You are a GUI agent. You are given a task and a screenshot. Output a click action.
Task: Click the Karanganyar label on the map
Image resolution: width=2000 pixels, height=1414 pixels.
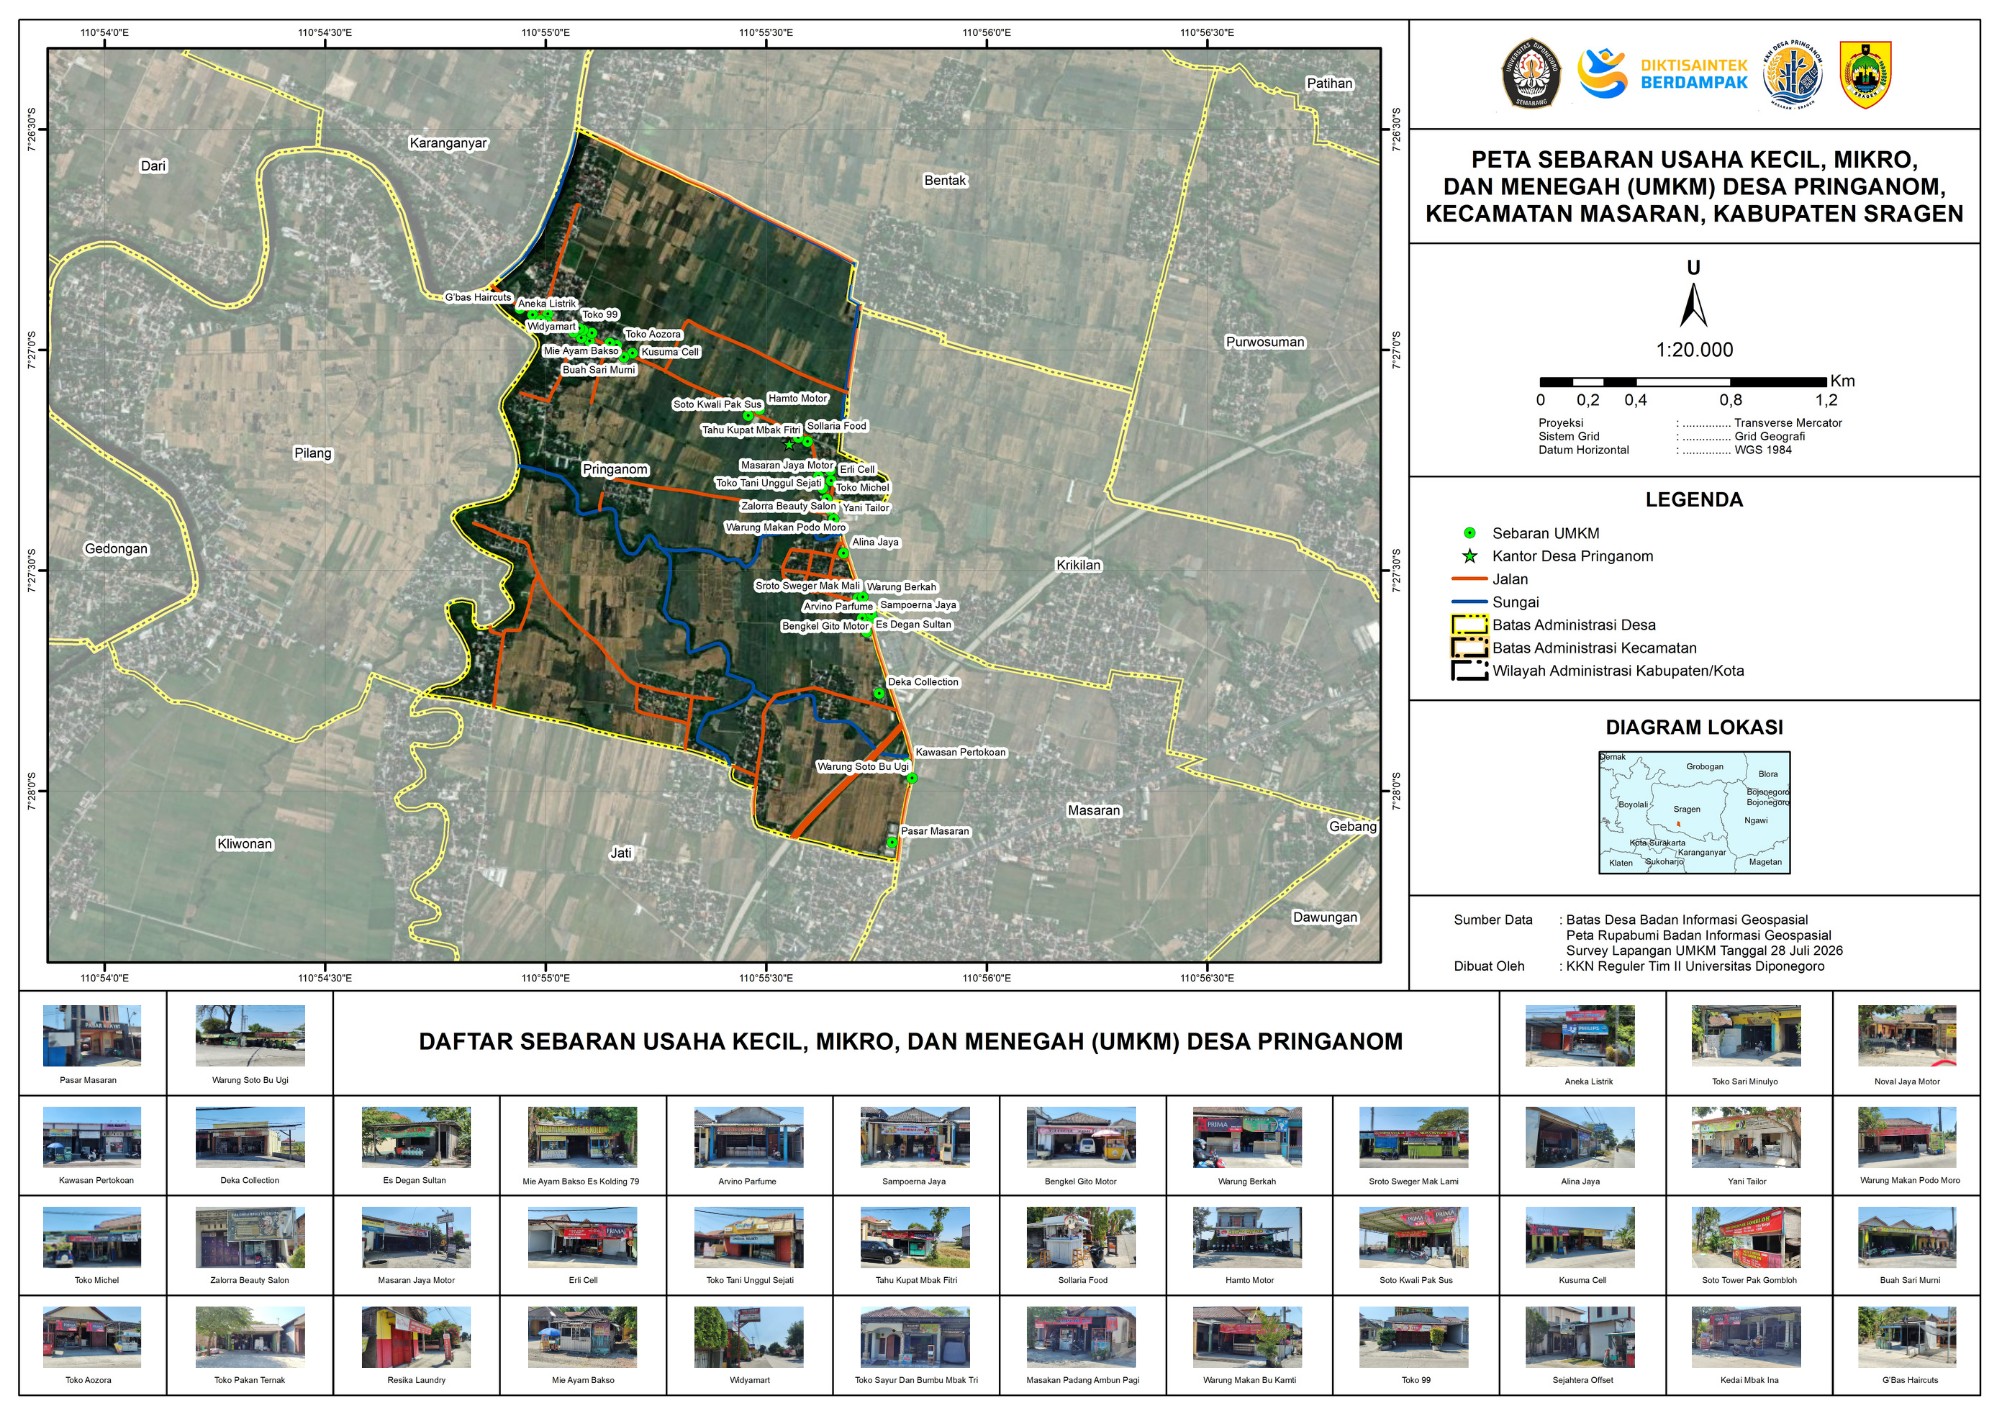tap(448, 143)
